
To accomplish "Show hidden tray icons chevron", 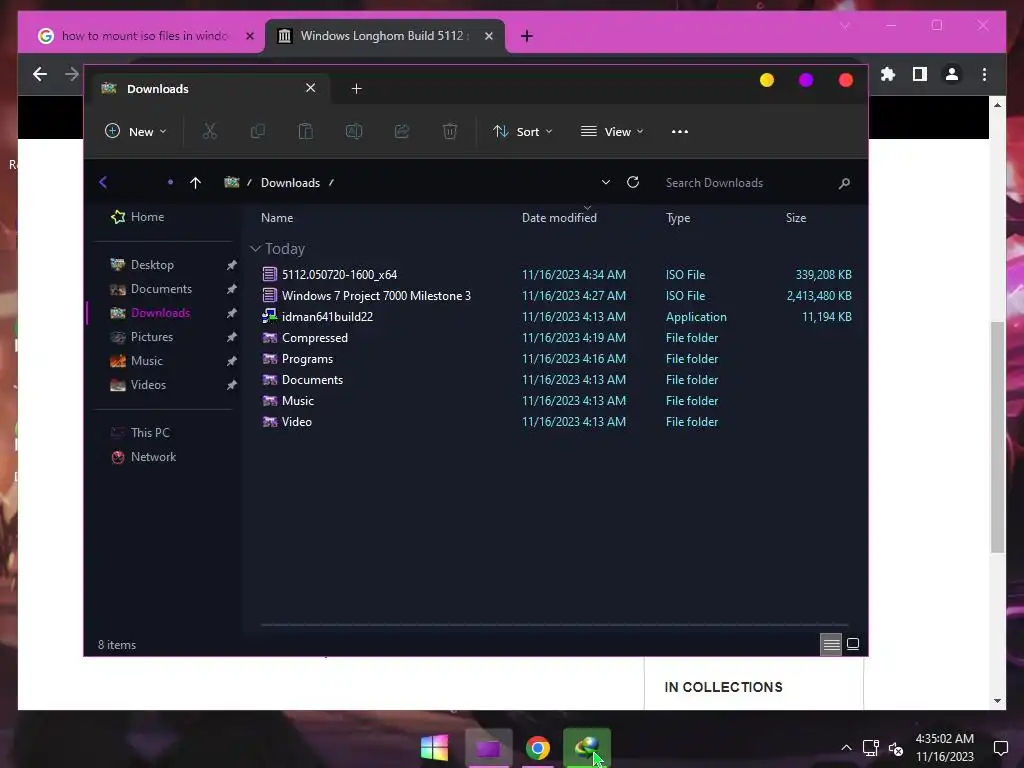I will pyautogui.click(x=846, y=748).
